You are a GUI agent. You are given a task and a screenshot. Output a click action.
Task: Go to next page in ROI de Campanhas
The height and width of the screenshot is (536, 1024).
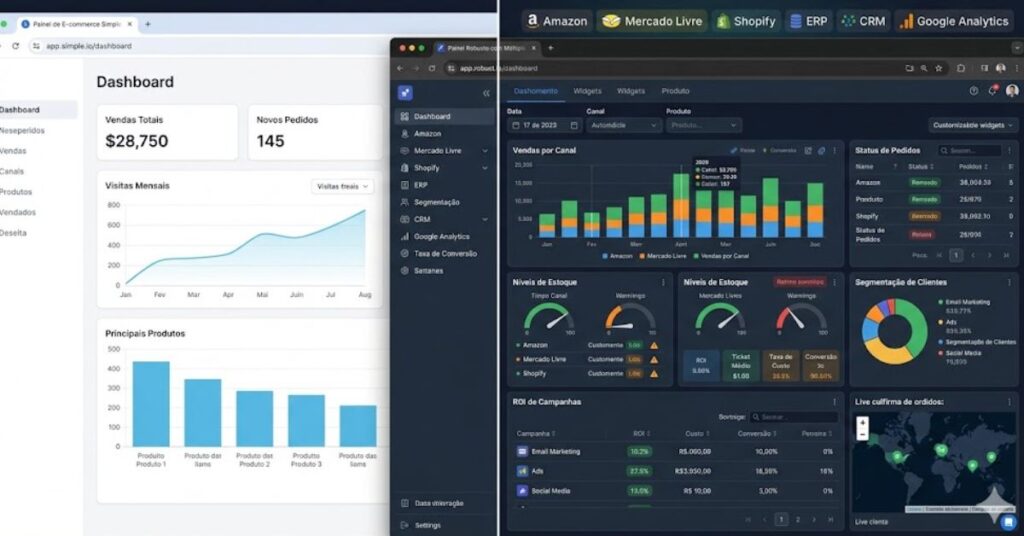(x=814, y=520)
